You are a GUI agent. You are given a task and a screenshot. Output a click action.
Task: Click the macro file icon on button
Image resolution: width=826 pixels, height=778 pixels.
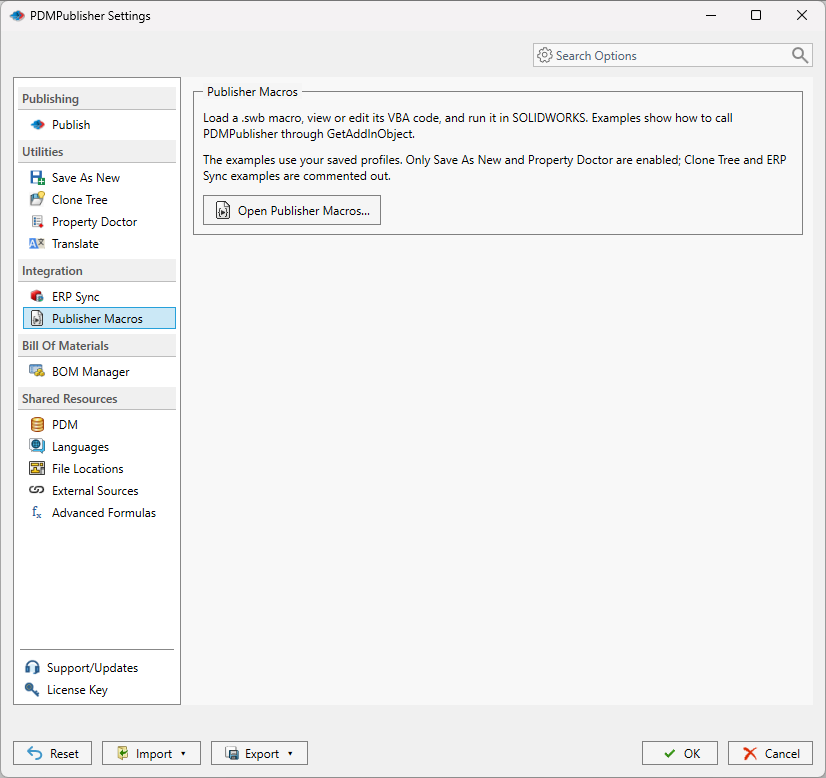point(223,210)
